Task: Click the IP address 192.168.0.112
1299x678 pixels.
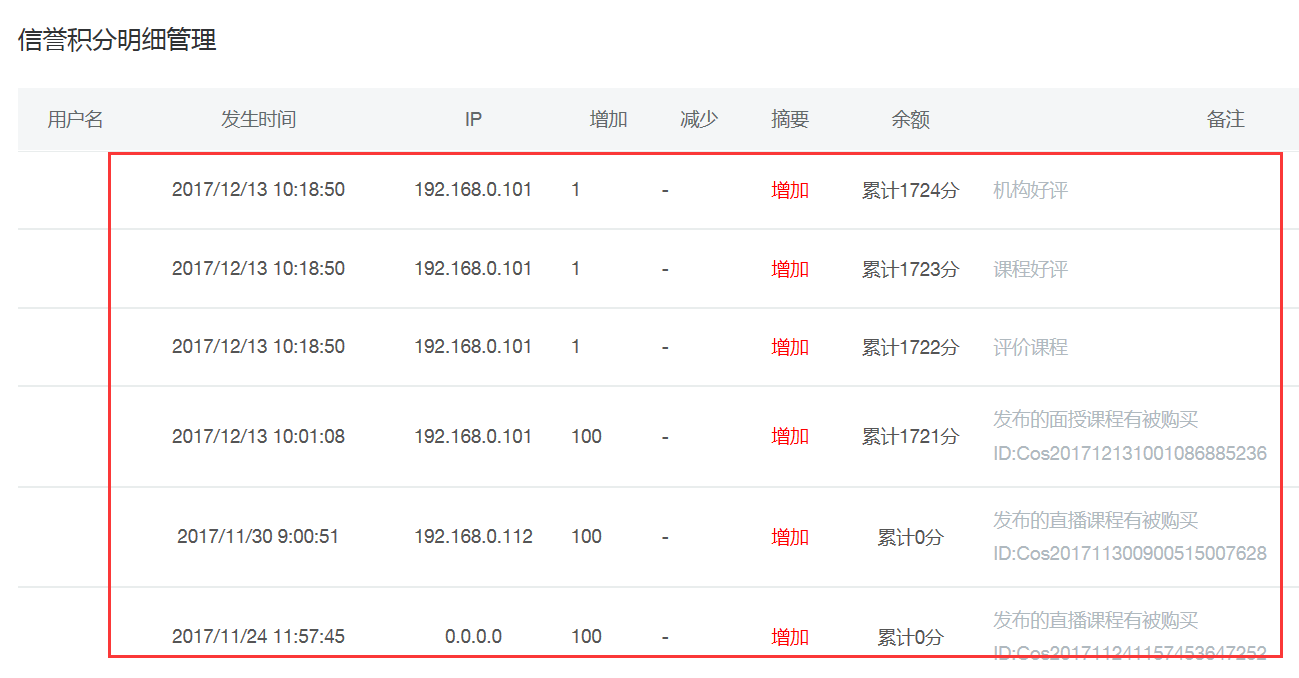Action: (x=473, y=537)
